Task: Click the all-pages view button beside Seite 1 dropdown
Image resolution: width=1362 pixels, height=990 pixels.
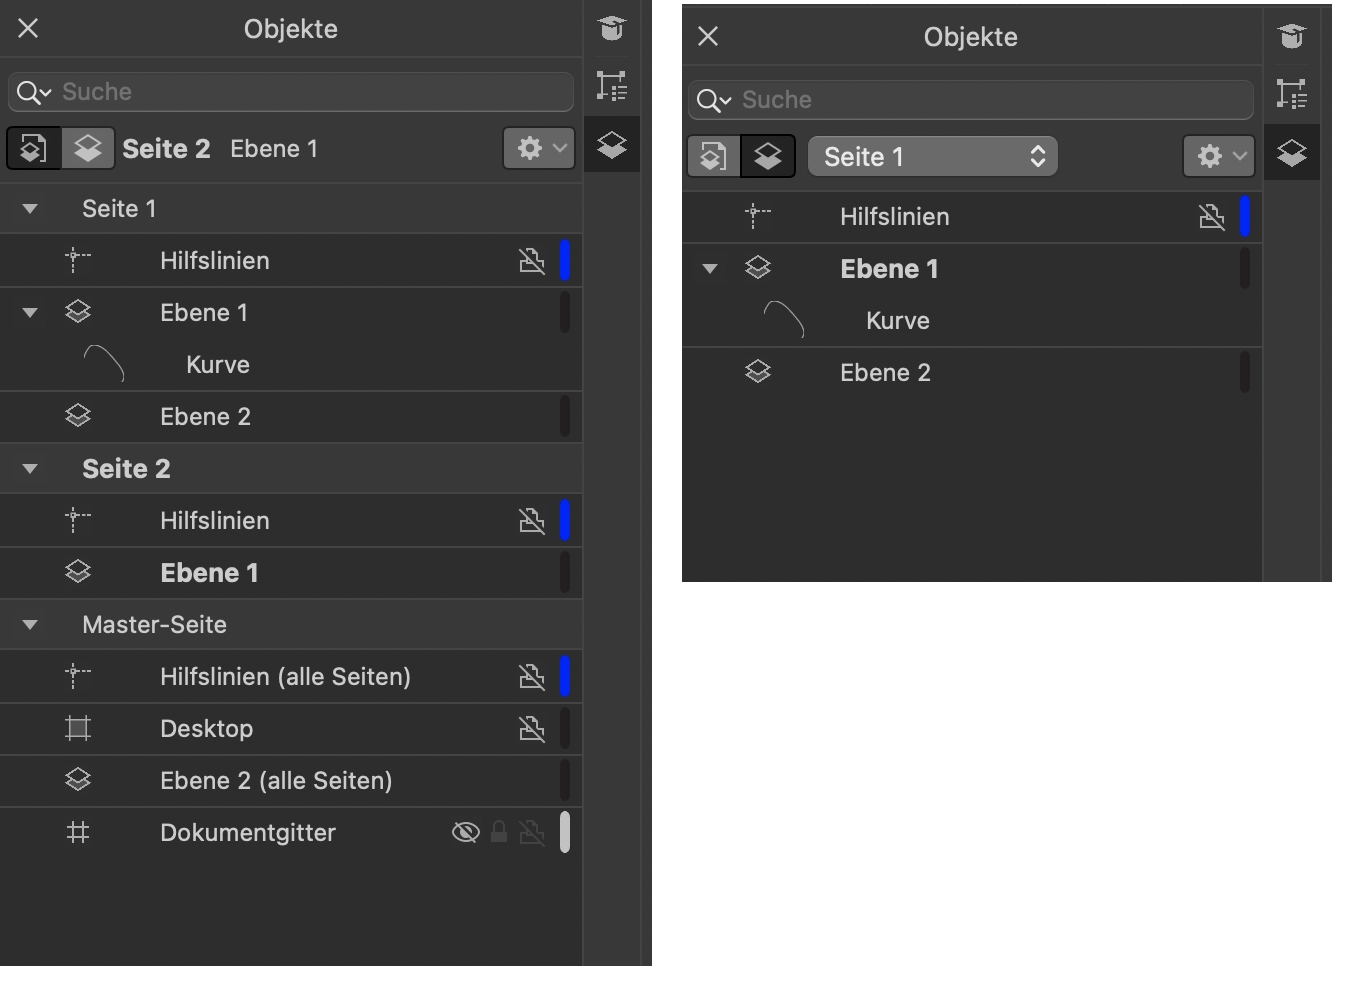Action: 714,157
